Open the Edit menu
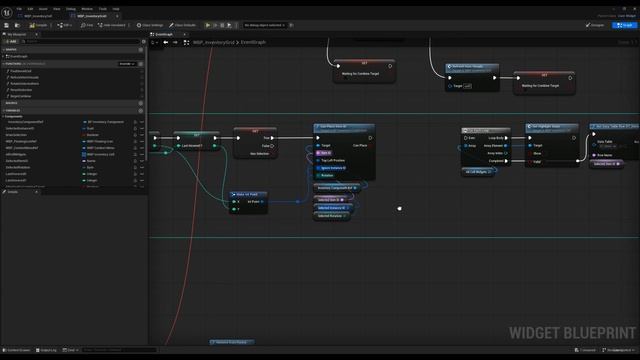The image size is (640, 360). click(30, 9)
